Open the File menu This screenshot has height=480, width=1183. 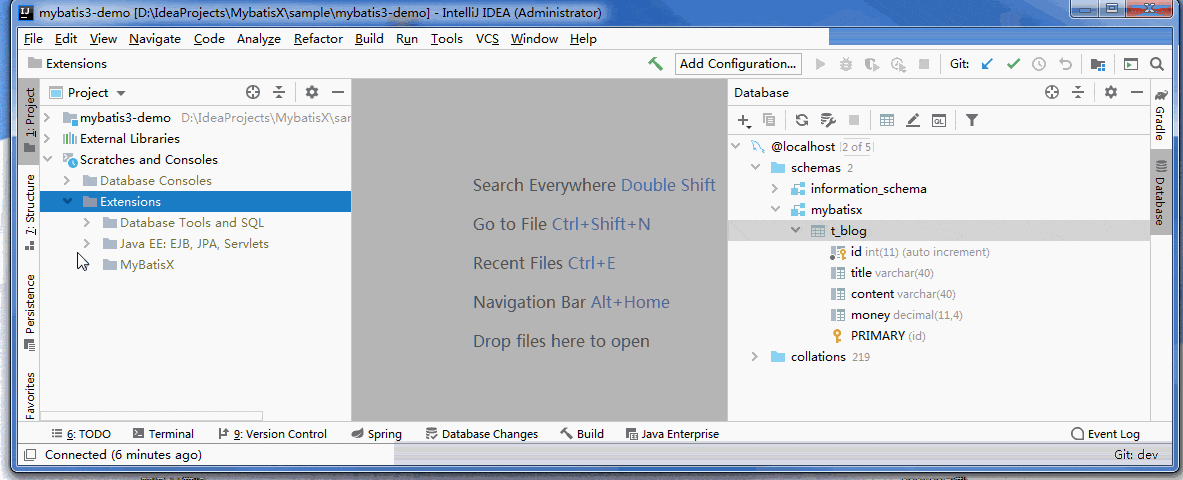[33, 39]
